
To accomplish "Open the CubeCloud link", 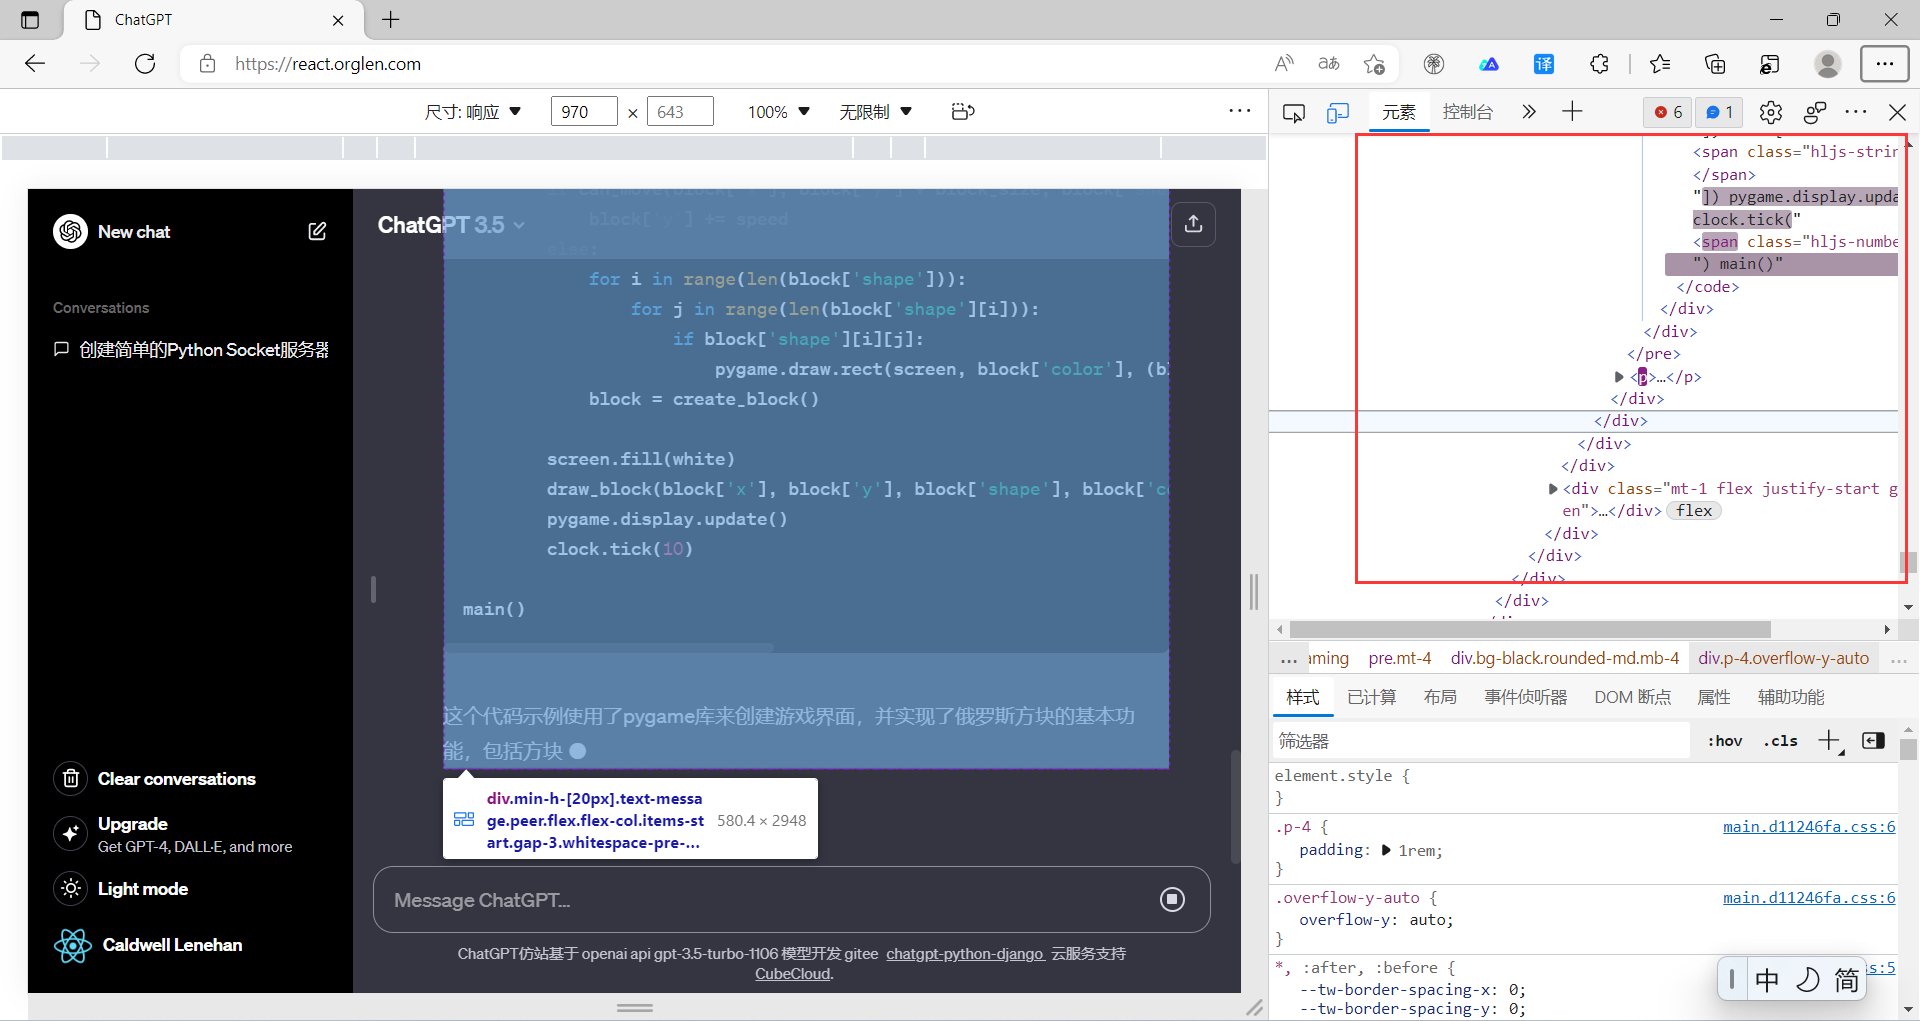I will coord(793,974).
